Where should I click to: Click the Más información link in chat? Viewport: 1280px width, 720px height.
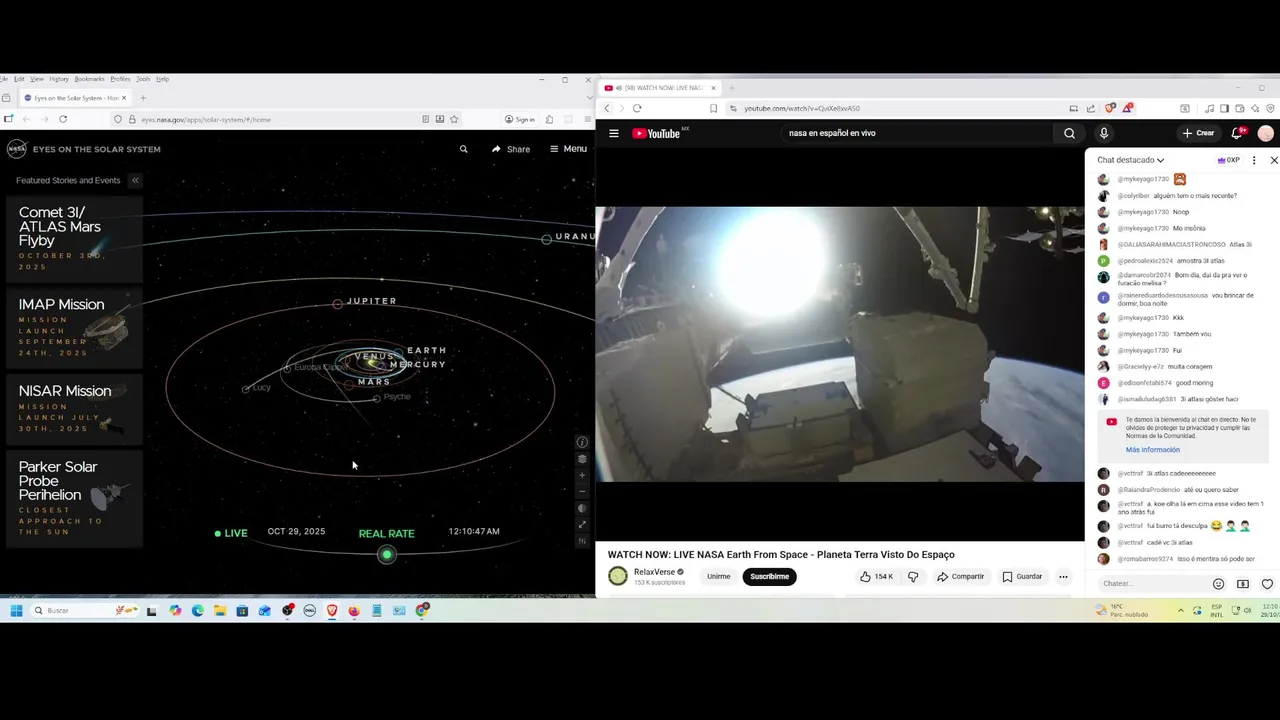pyautogui.click(x=1152, y=450)
